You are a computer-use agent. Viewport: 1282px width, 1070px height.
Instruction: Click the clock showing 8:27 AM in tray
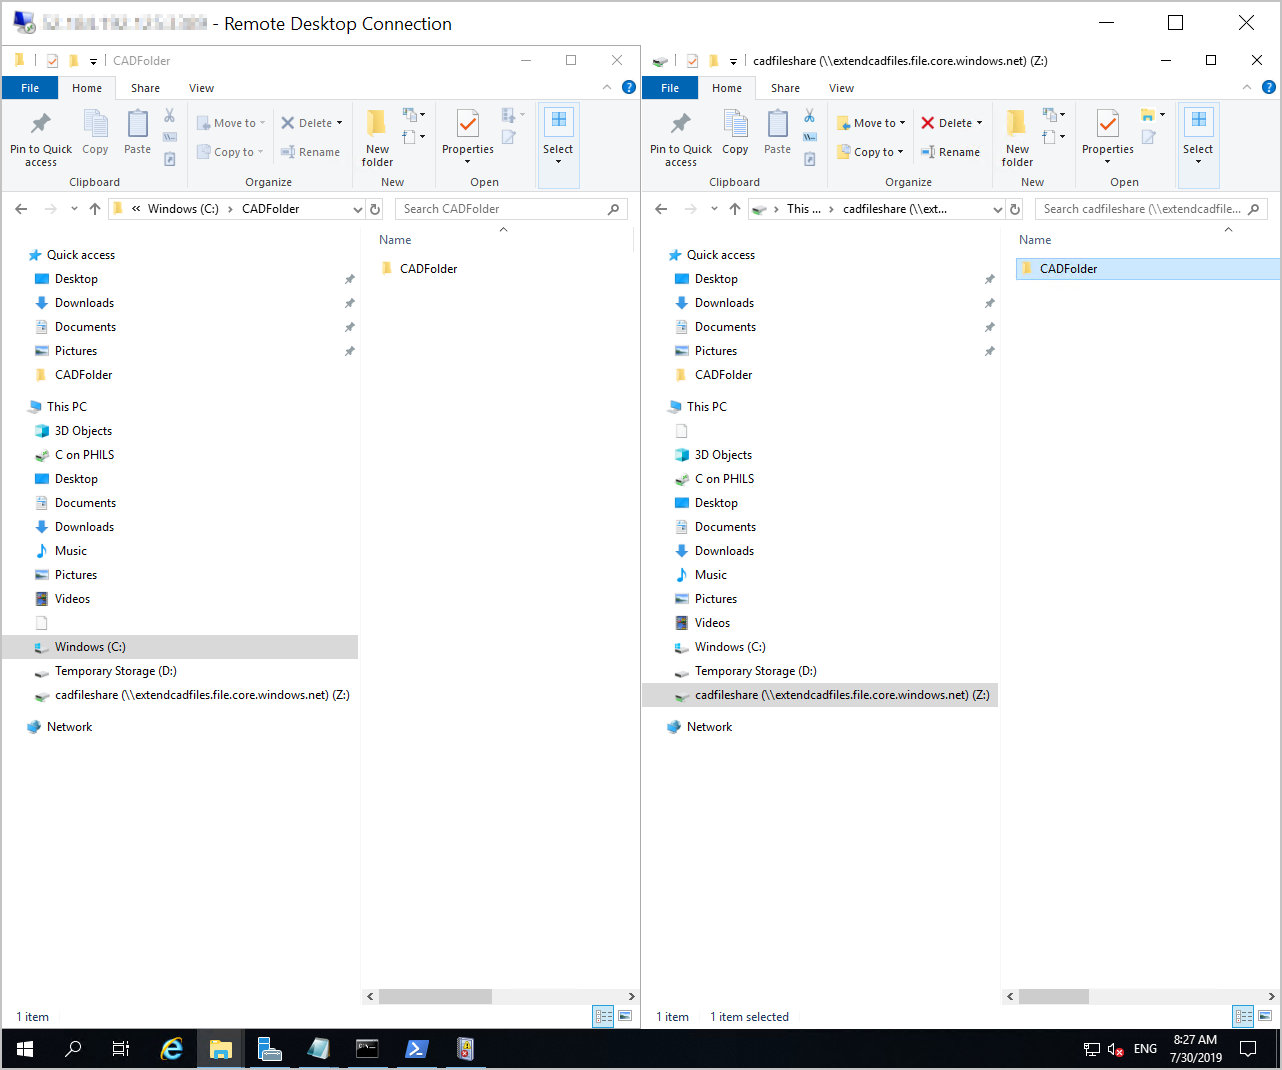click(1195, 1040)
